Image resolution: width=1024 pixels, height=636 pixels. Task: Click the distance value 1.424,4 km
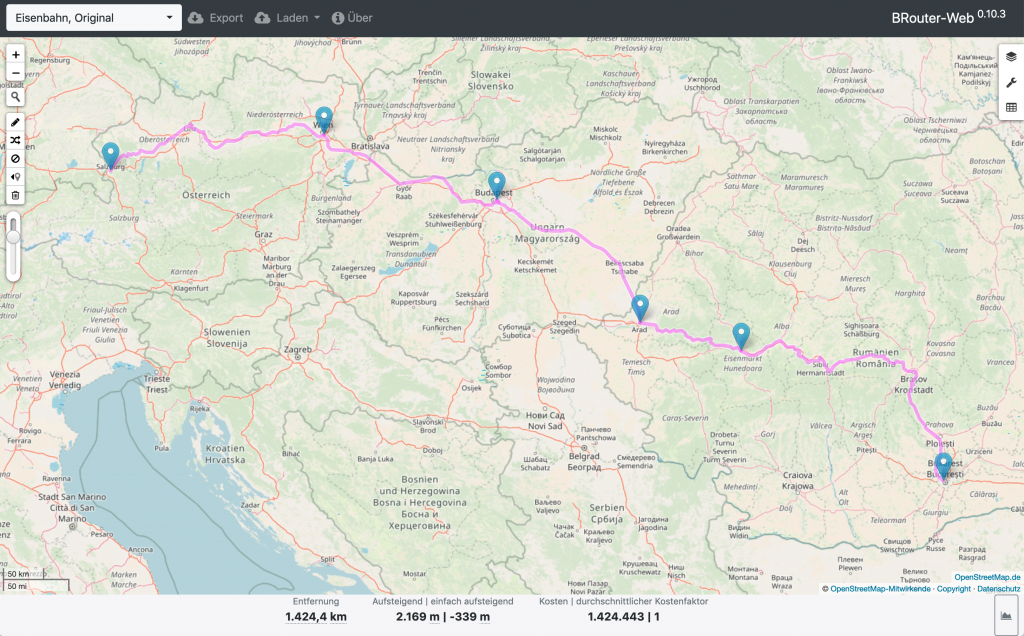tap(316, 616)
